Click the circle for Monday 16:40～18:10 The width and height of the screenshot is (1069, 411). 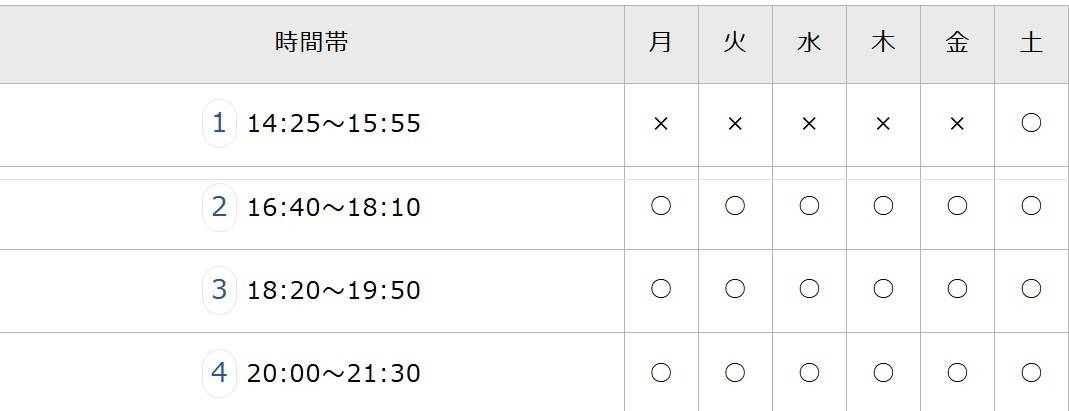click(660, 207)
